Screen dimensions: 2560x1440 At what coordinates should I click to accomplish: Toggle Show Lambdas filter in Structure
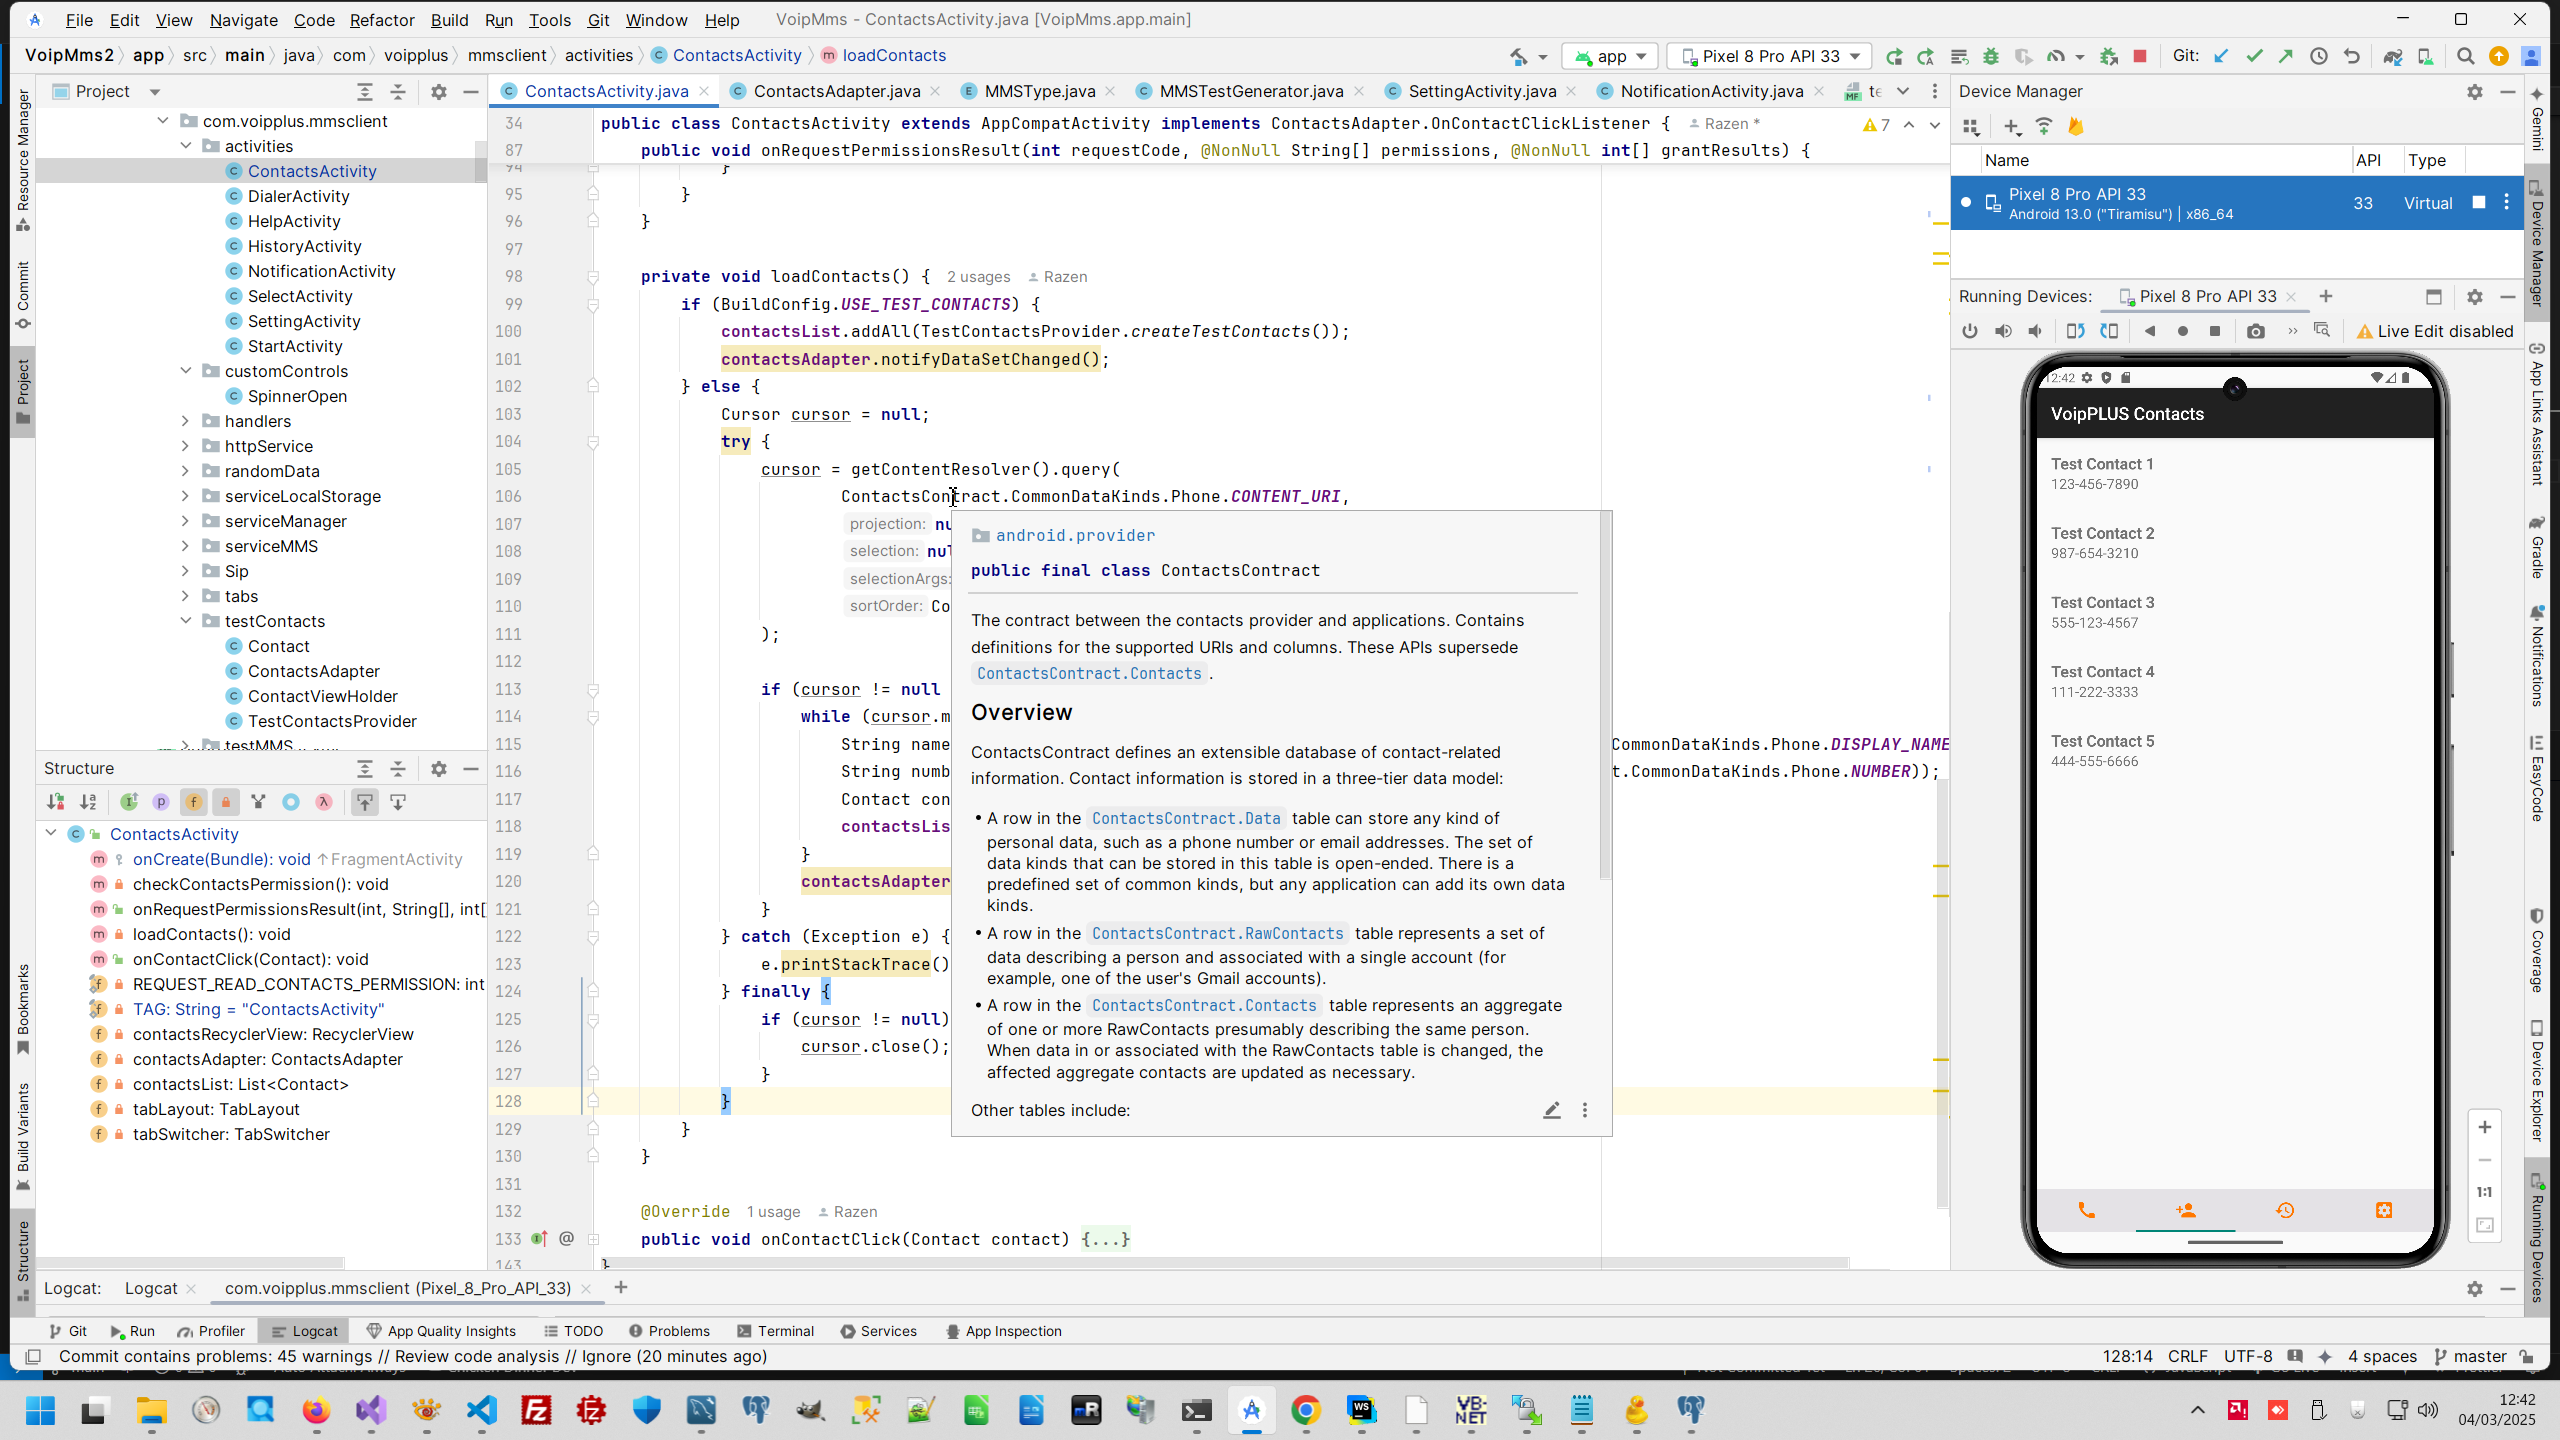point(323,802)
